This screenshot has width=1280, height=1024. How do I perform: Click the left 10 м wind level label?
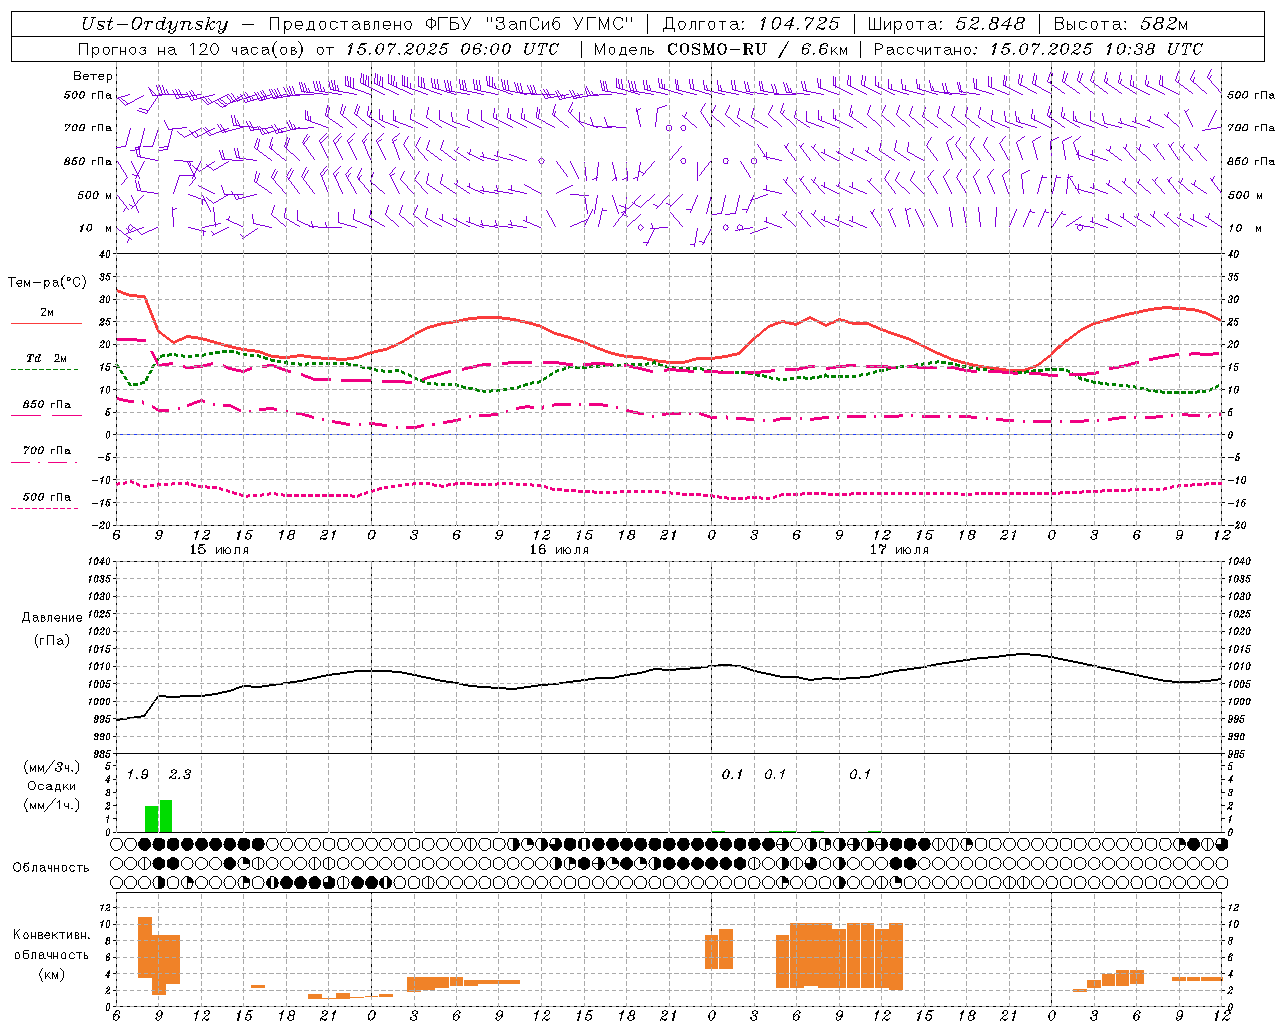(95, 228)
